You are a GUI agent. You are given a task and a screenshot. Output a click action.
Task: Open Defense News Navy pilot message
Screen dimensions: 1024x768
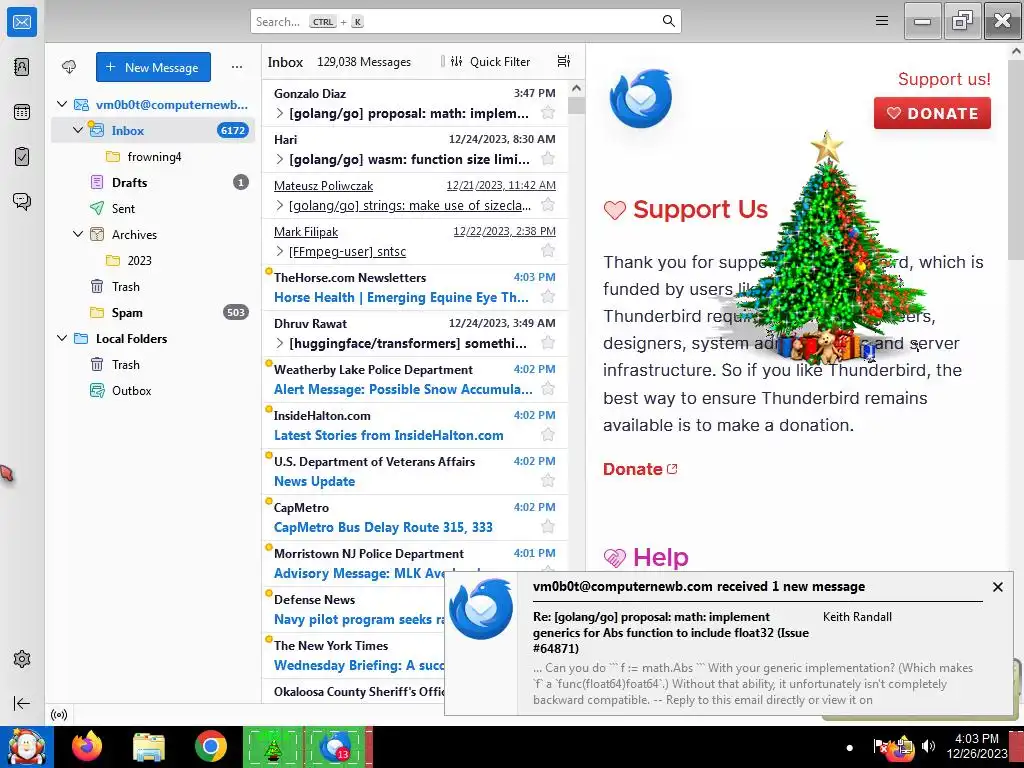[x=353, y=610]
